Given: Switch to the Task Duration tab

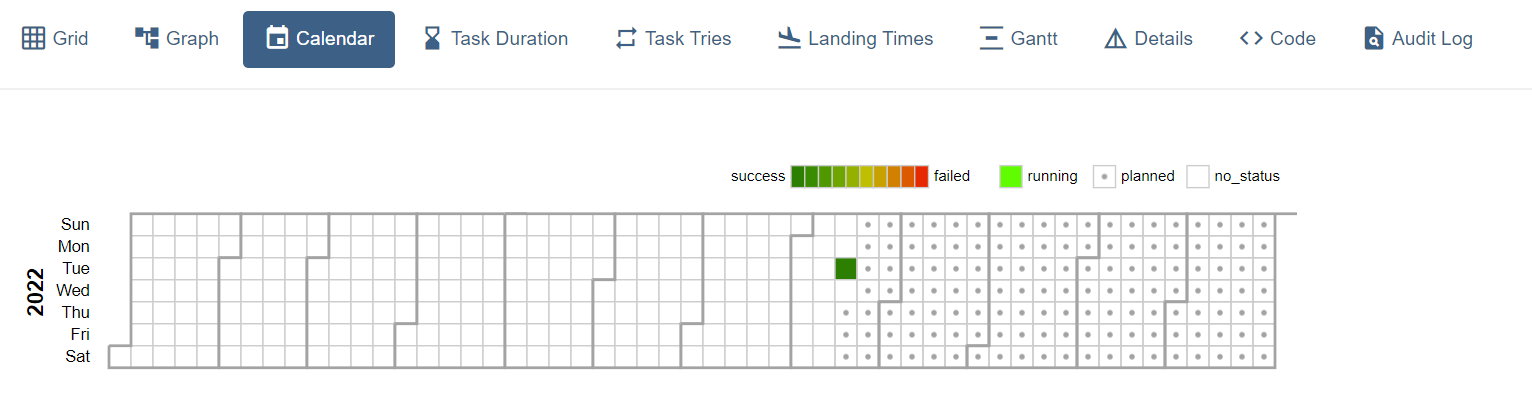Looking at the screenshot, I should coord(496,39).
